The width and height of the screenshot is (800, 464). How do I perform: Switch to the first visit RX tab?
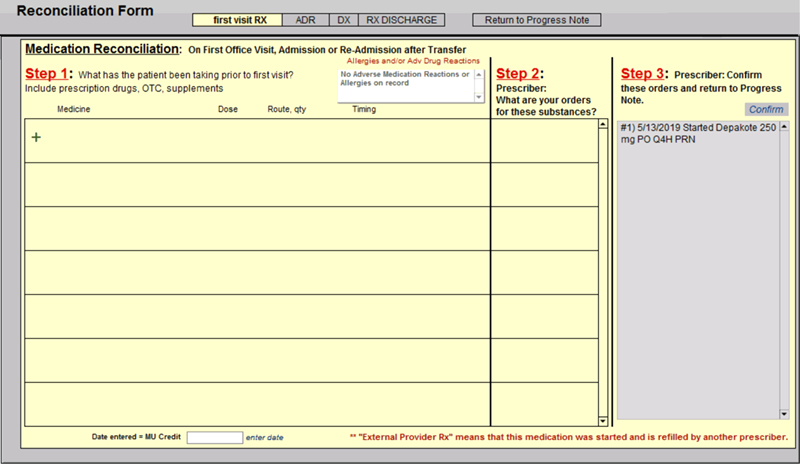tap(239, 20)
